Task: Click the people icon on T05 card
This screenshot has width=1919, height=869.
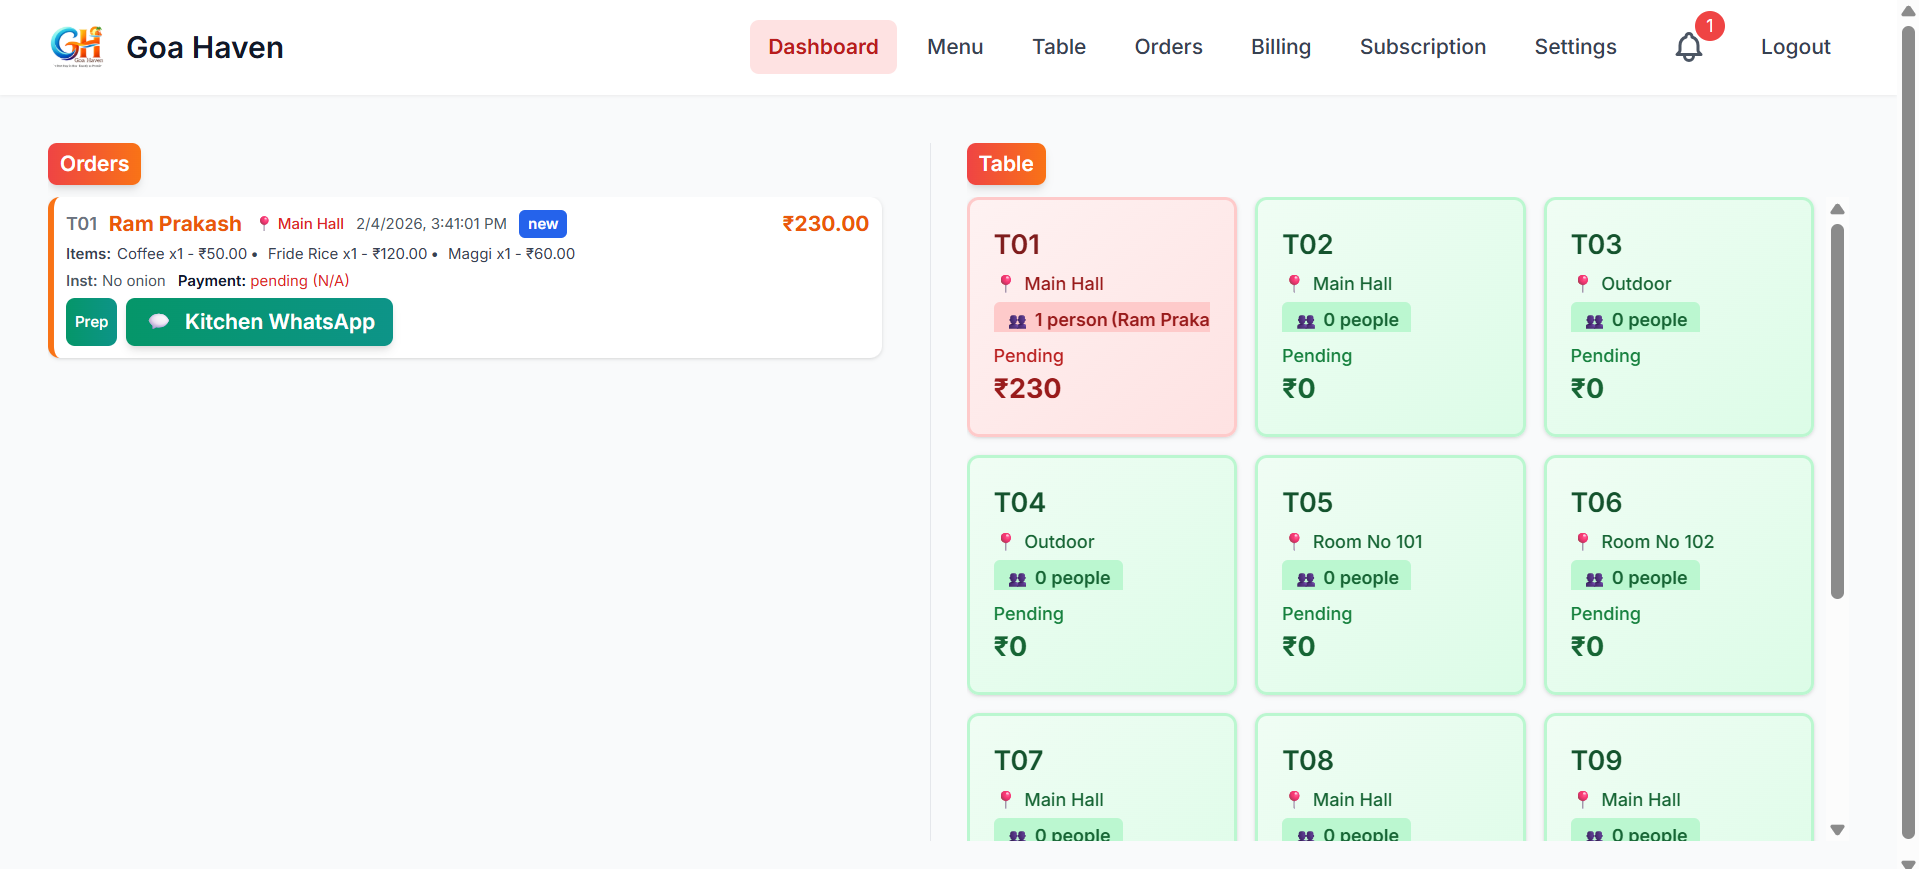Action: (x=1306, y=579)
